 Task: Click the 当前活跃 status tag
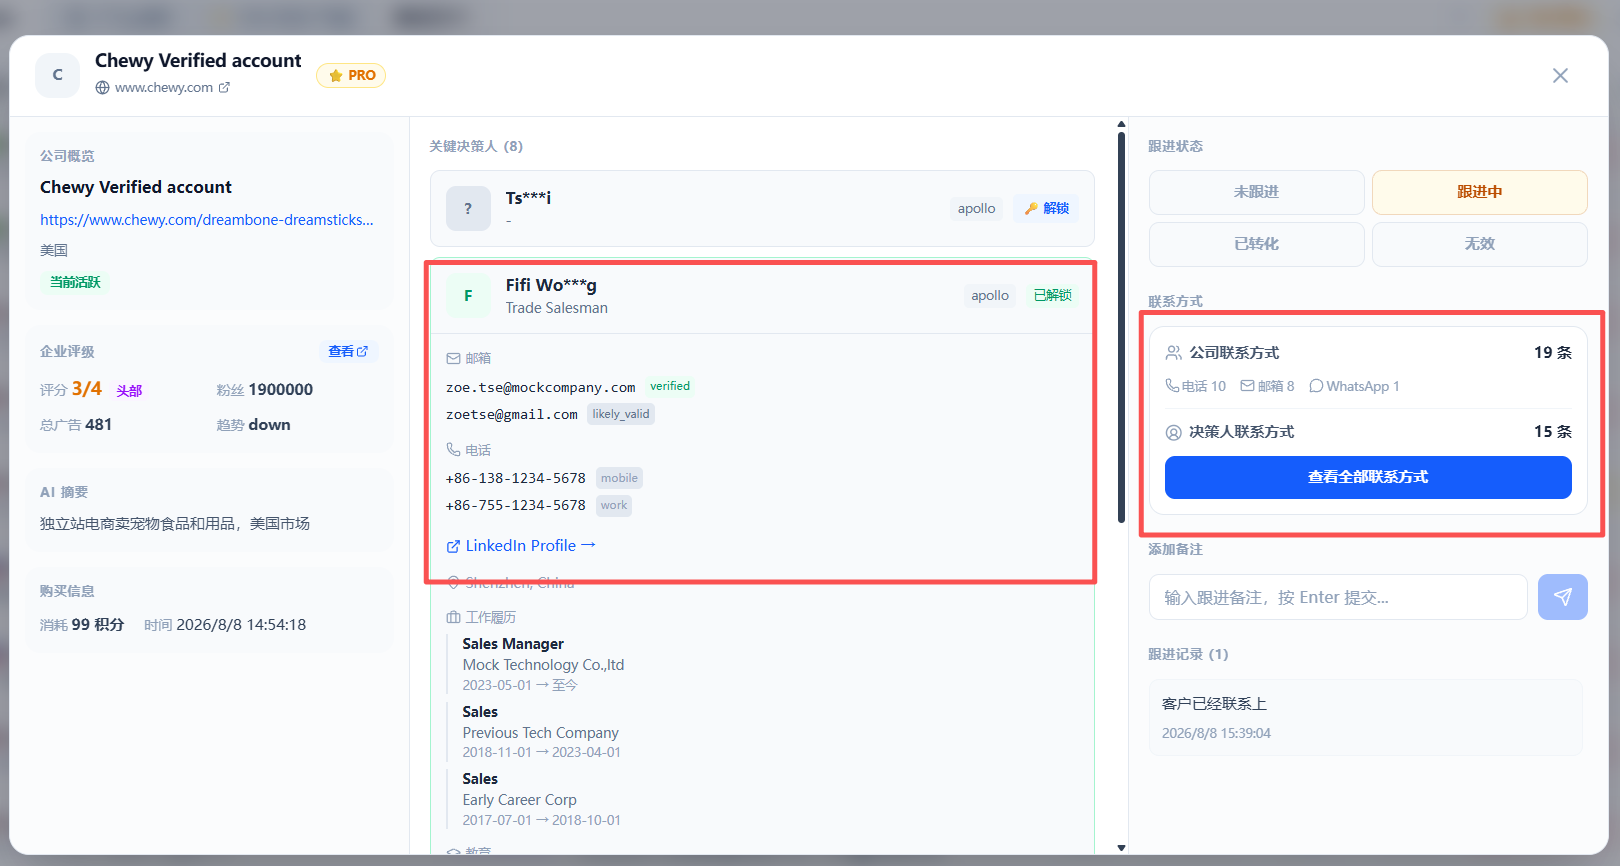pyautogui.click(x=75, y=282)
